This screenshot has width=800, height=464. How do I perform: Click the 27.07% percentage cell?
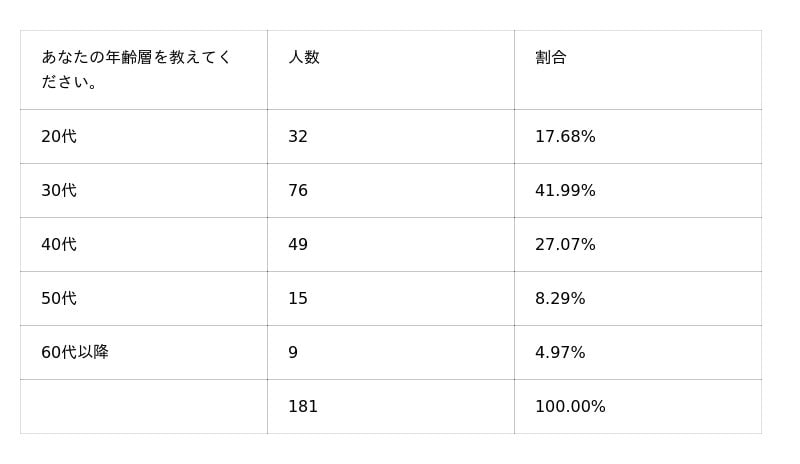(565, 245)
